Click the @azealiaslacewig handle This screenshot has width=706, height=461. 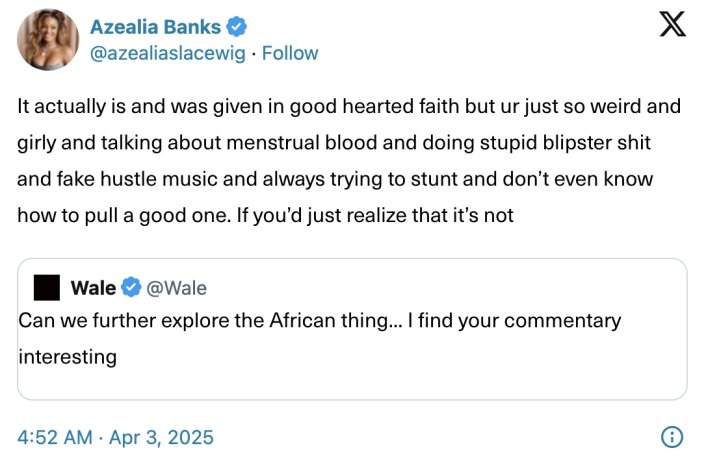(170, 53)
